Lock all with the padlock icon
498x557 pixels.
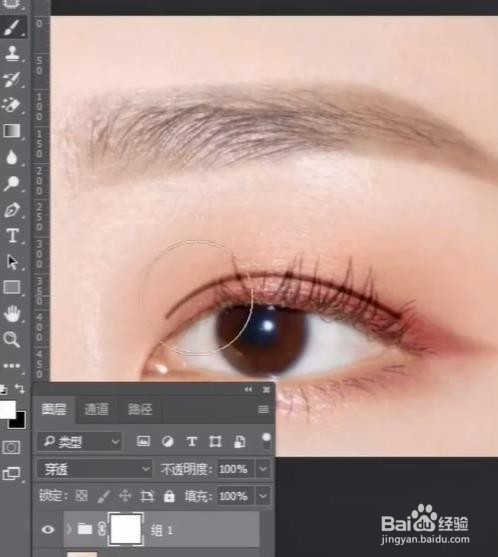pos(169,496)
